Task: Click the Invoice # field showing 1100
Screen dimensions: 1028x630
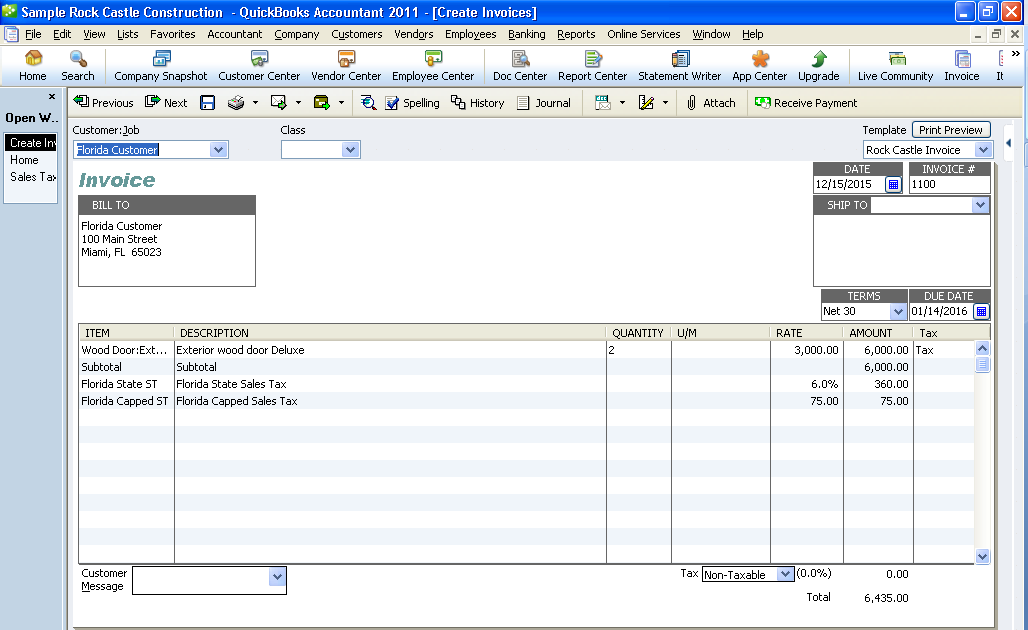Action: coord(949,184)
